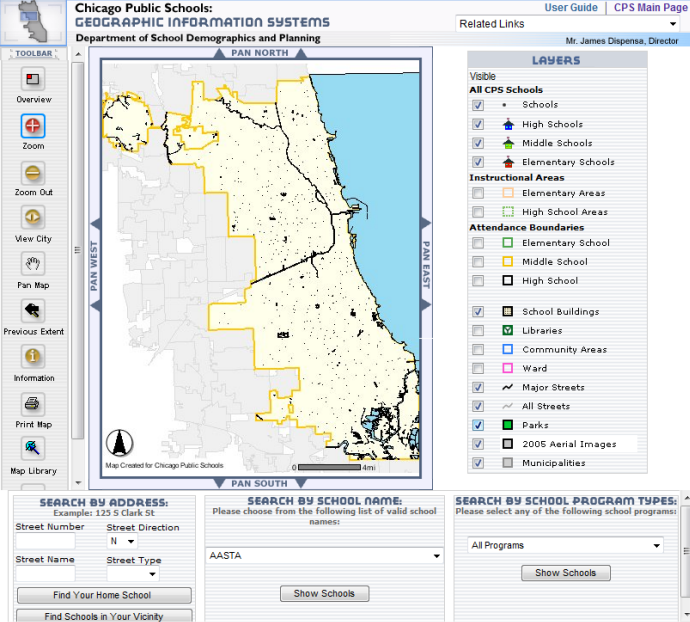Enable the High School Areas checkbox

coord(478,212)
